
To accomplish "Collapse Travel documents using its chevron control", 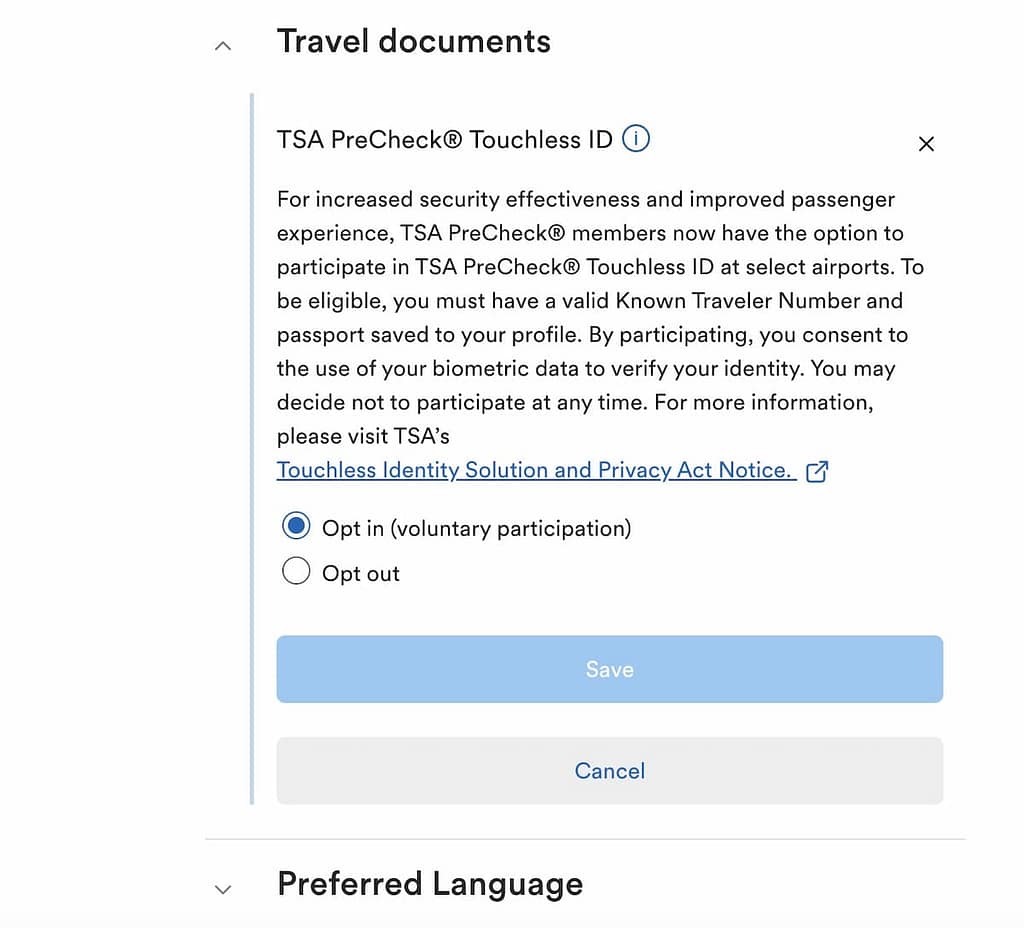I will (x=222, y=46).
